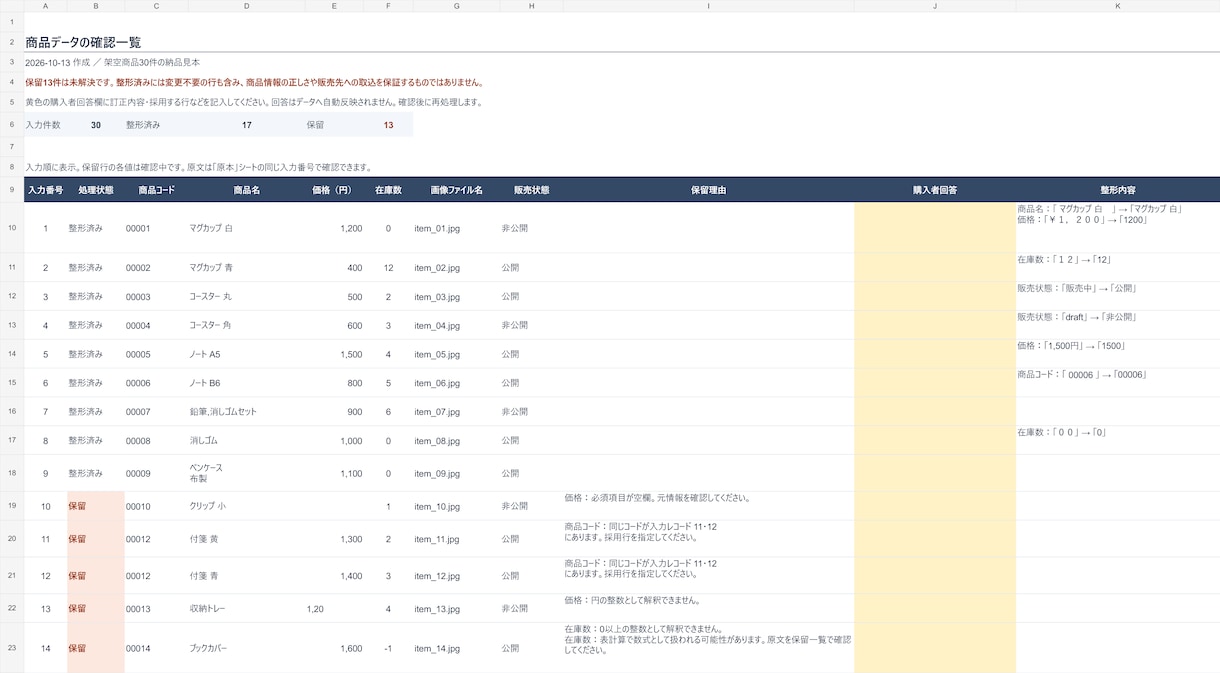Click yellow 購入者回答 cell for 付箋 黄
This screenshot has height=673, width=1220.
pyautogui.click(x=934, y=539)
